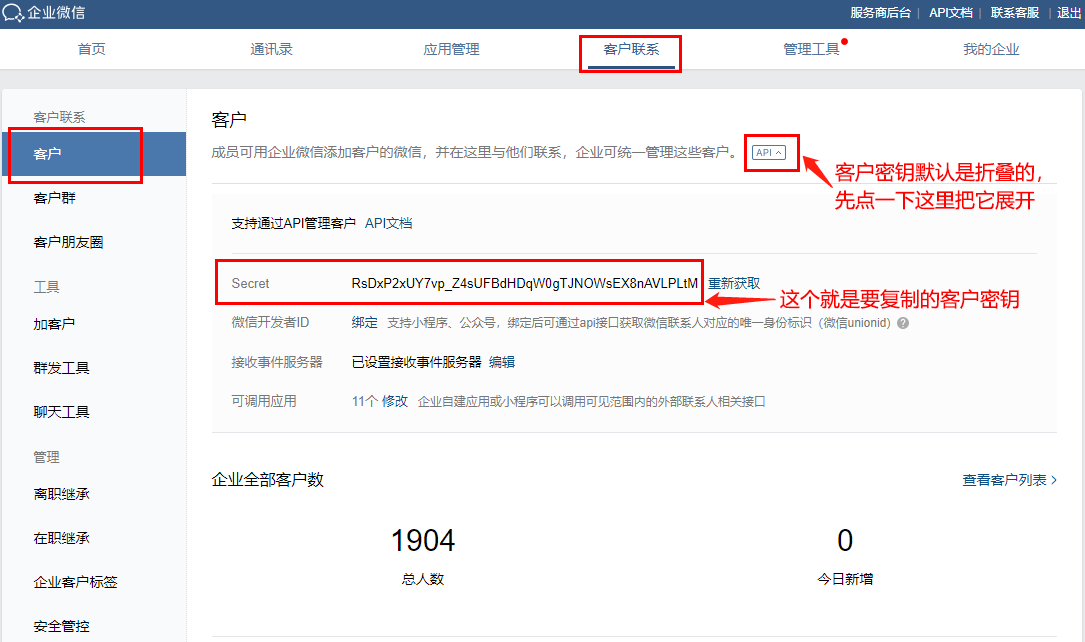Screen dimensions: 1085x642
Task: Open 服务商后台 in the top bar
Action: (x=880, y=12)
